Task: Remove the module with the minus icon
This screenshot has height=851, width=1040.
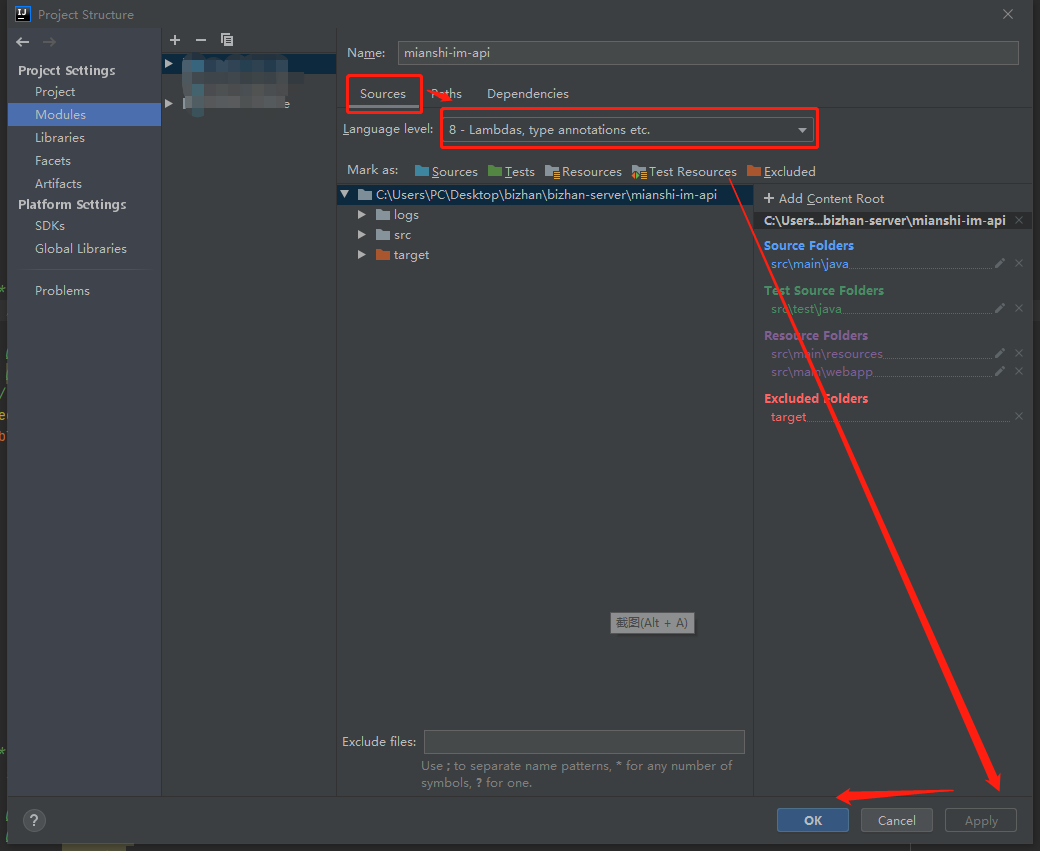Action: coord(200,40)
